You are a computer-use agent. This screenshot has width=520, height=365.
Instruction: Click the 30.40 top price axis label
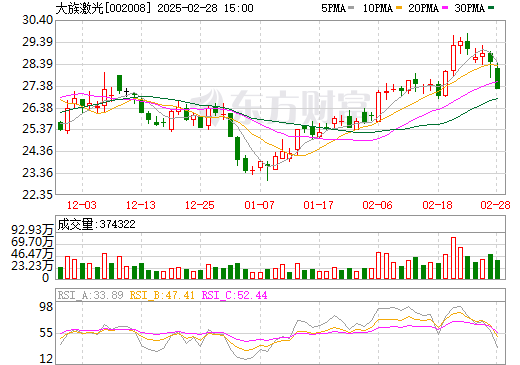[x=37, y=20]
